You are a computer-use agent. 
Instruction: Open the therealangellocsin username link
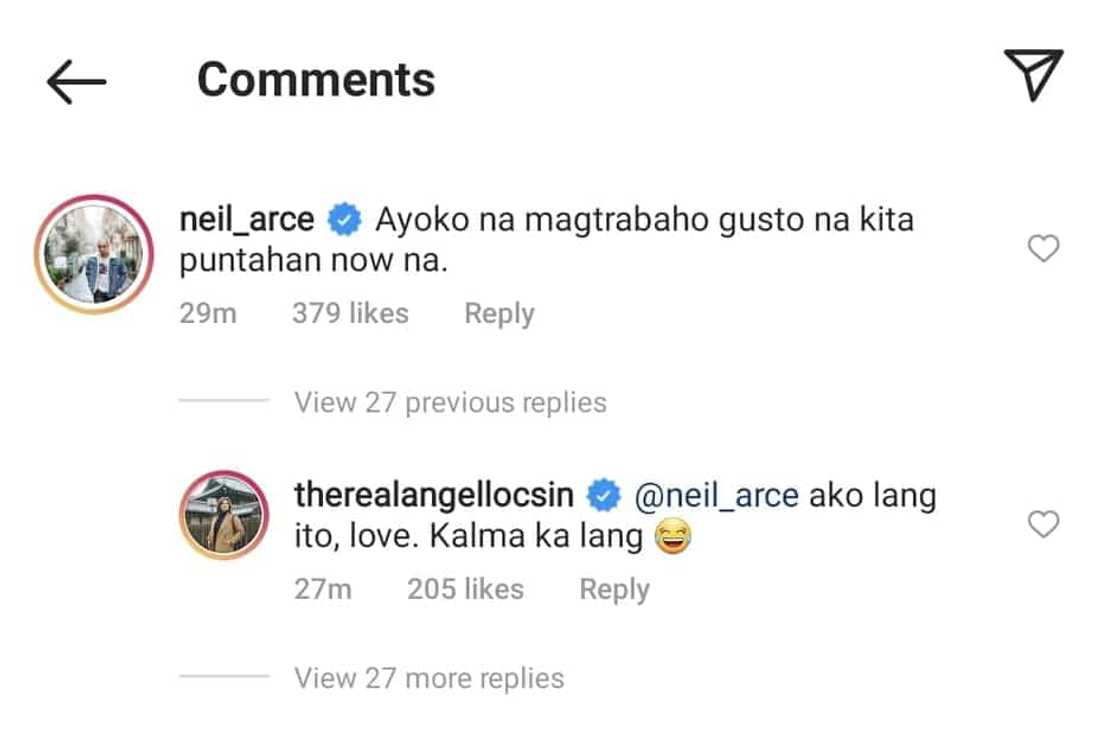coord(434,495)
